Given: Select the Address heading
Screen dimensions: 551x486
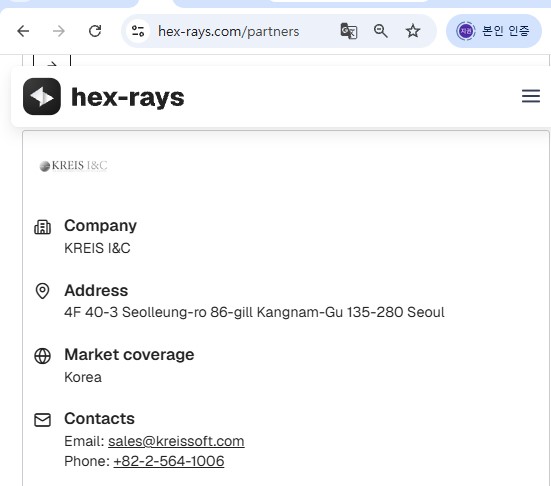Looking at the screenshot, I should [96, 291].
